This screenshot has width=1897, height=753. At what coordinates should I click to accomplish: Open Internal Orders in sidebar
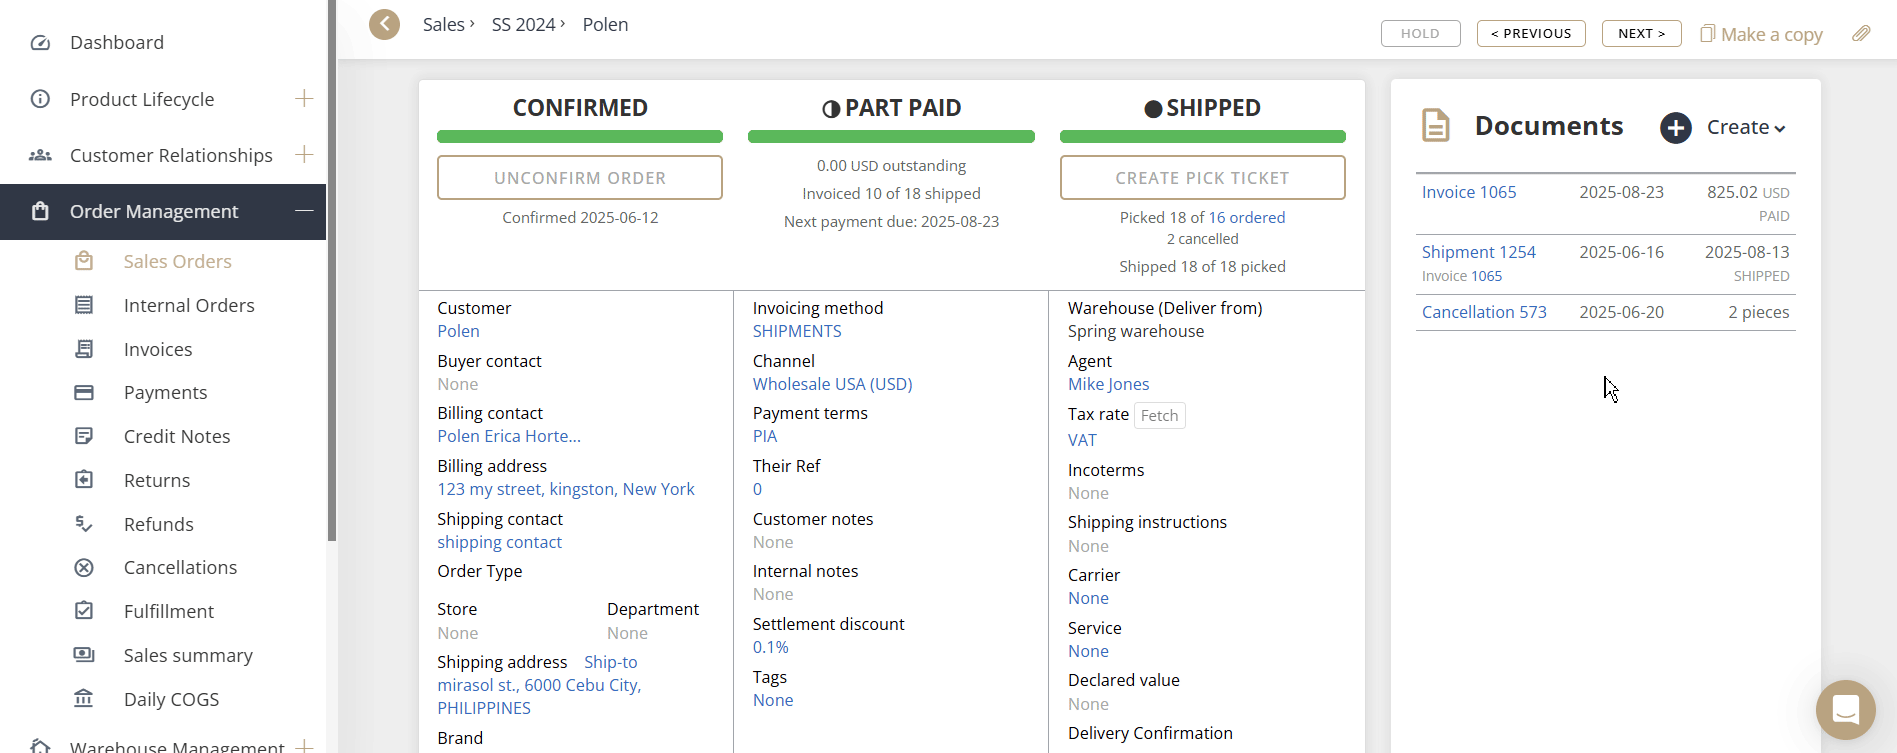click(188, 305)
